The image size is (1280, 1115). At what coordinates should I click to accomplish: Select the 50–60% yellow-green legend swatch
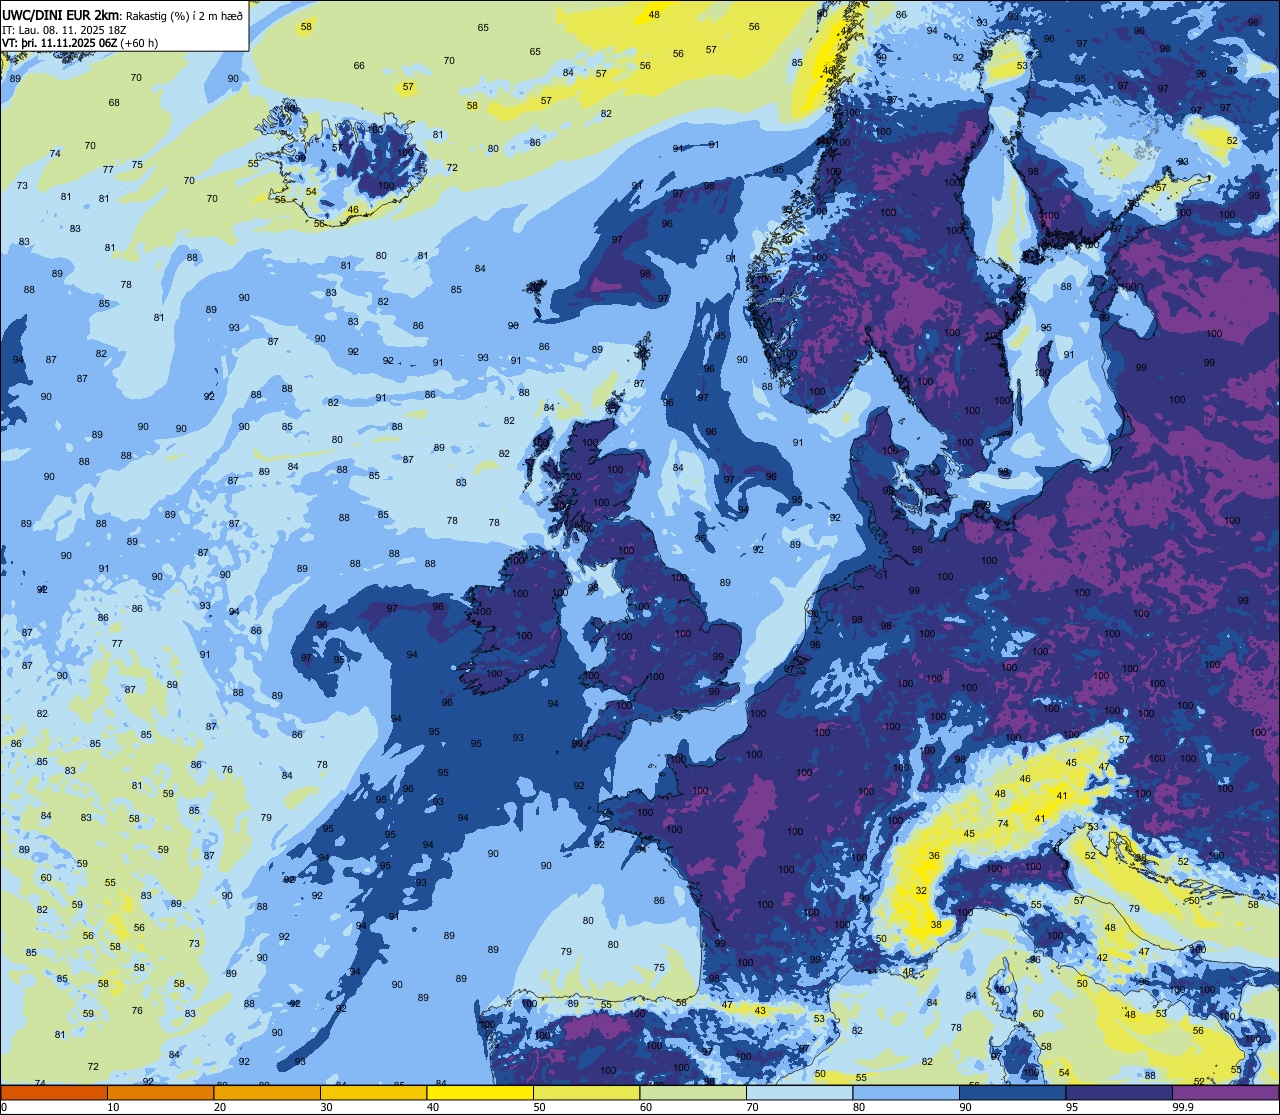click(586, 1092)
